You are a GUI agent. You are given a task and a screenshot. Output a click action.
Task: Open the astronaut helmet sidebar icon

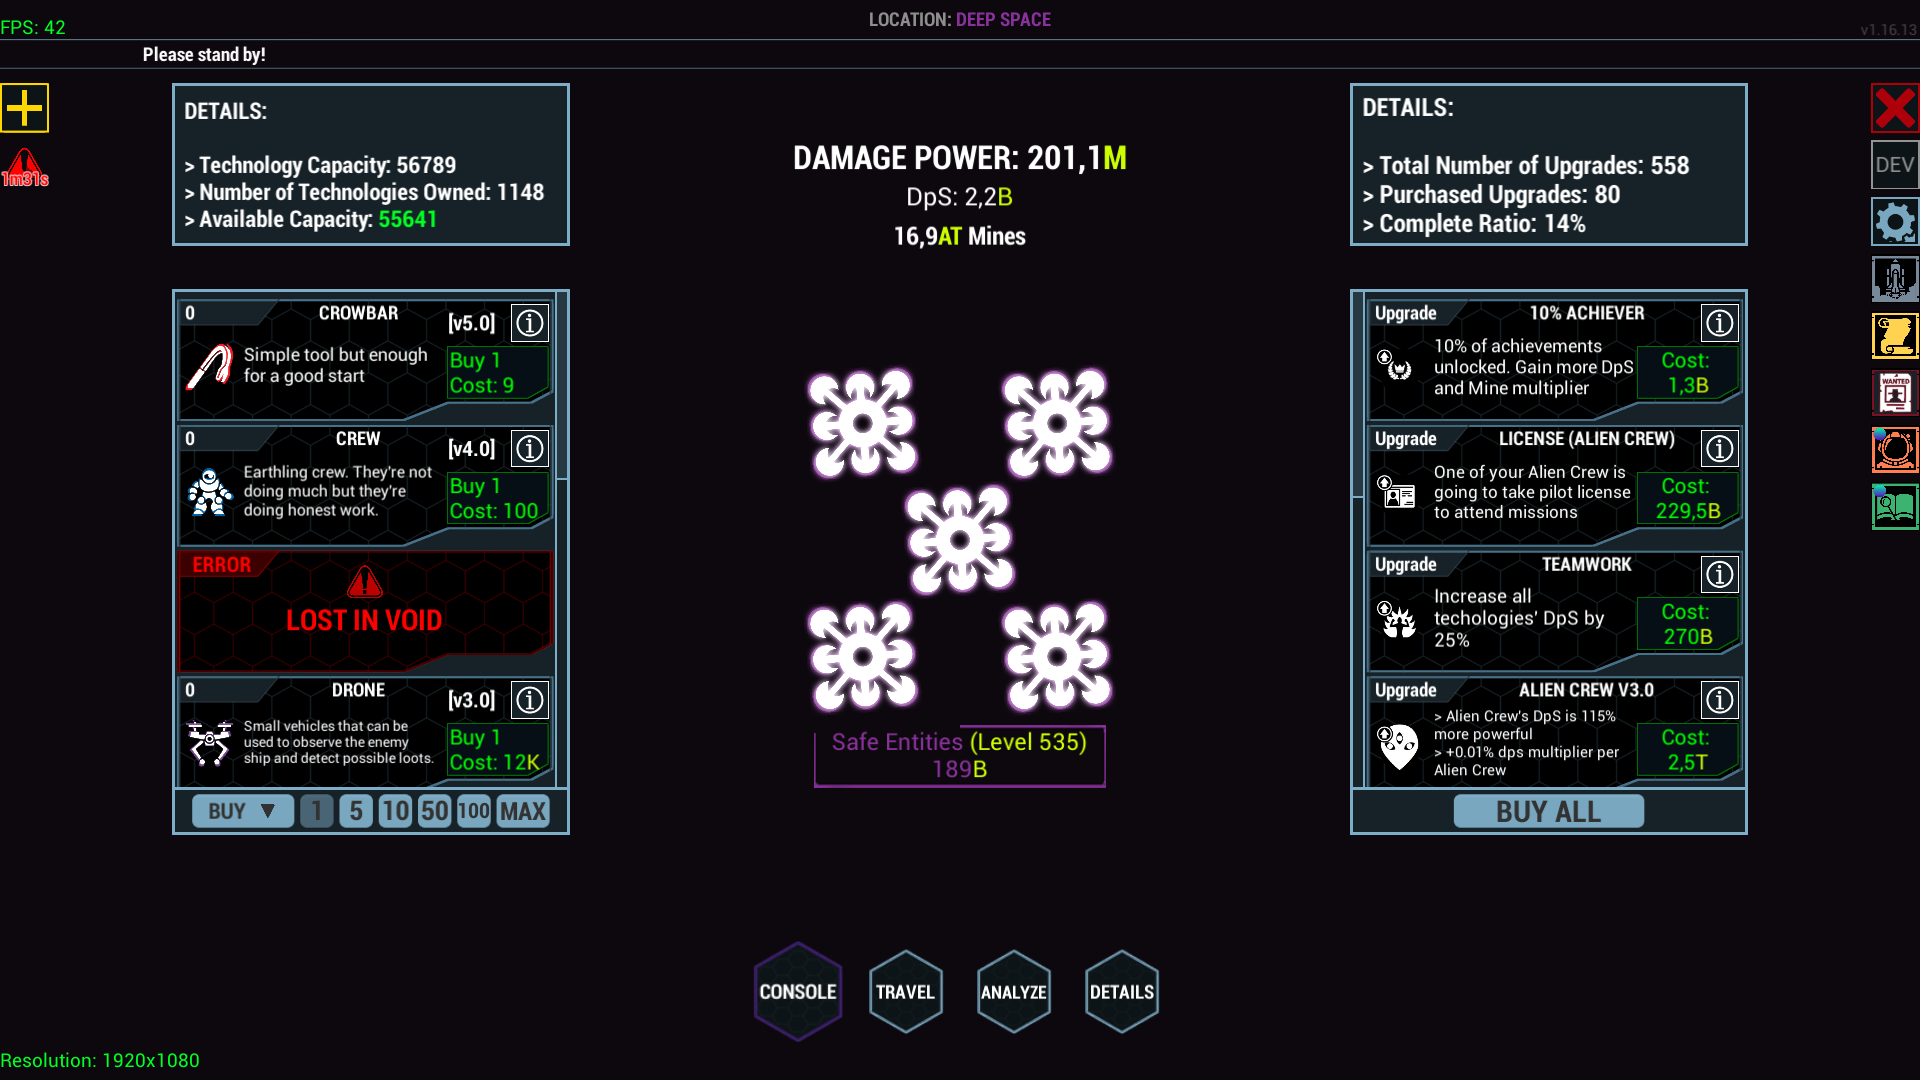(x=1895, y=450)
